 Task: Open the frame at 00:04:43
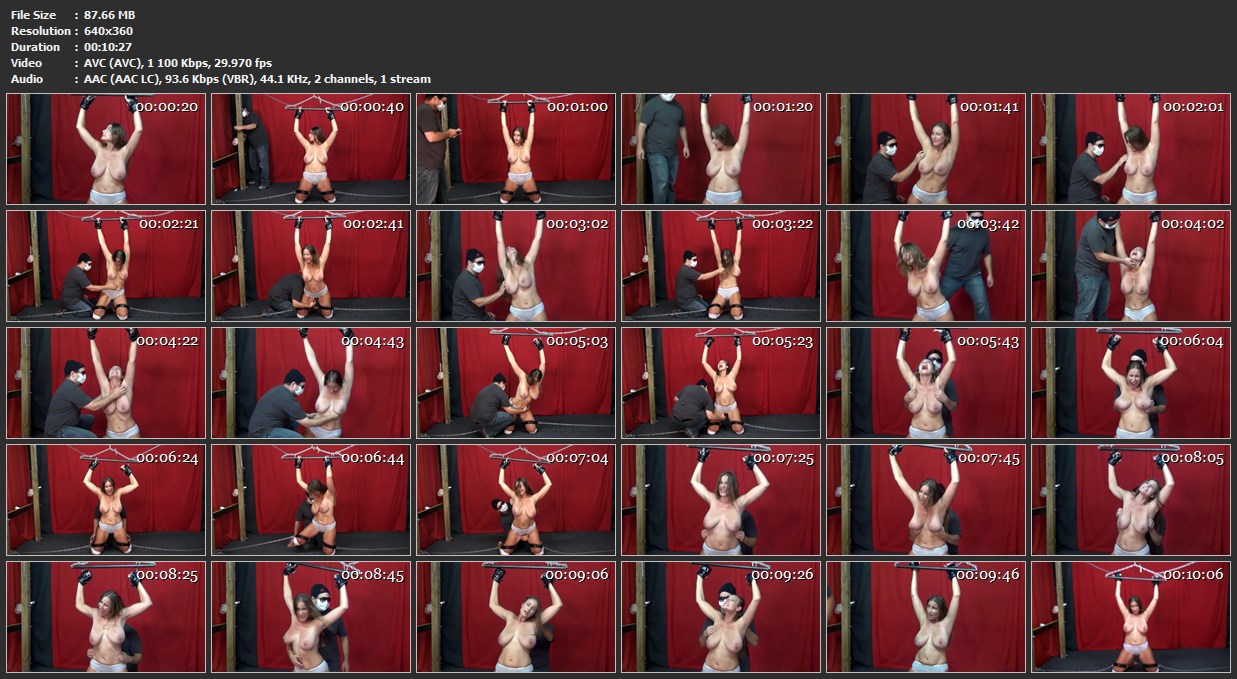pyautogui.click(x=311, y=382)
